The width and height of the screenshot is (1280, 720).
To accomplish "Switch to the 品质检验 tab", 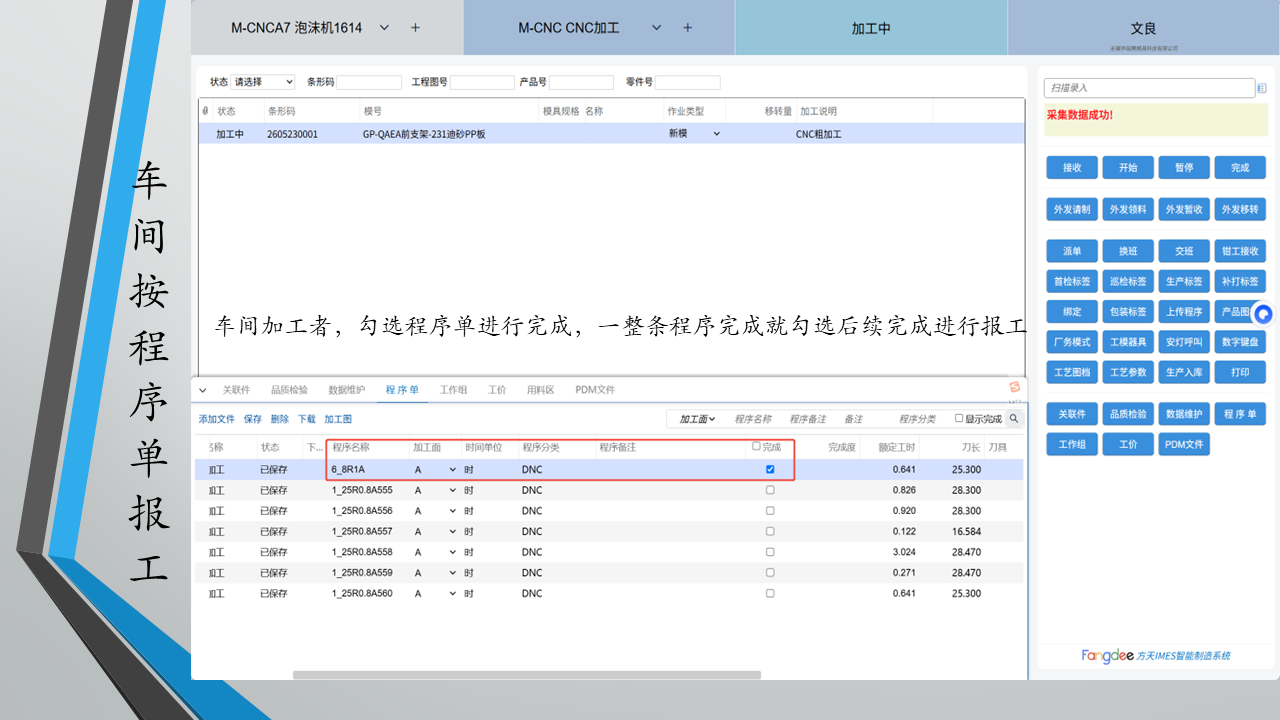I will pos(289,390).
